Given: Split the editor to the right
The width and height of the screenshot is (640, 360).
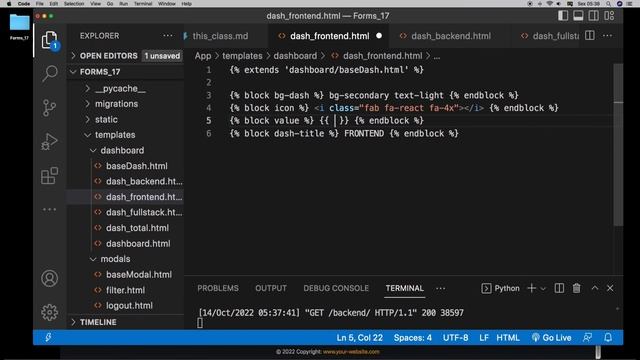Looking at the screenshot, I should coord(589,36).
